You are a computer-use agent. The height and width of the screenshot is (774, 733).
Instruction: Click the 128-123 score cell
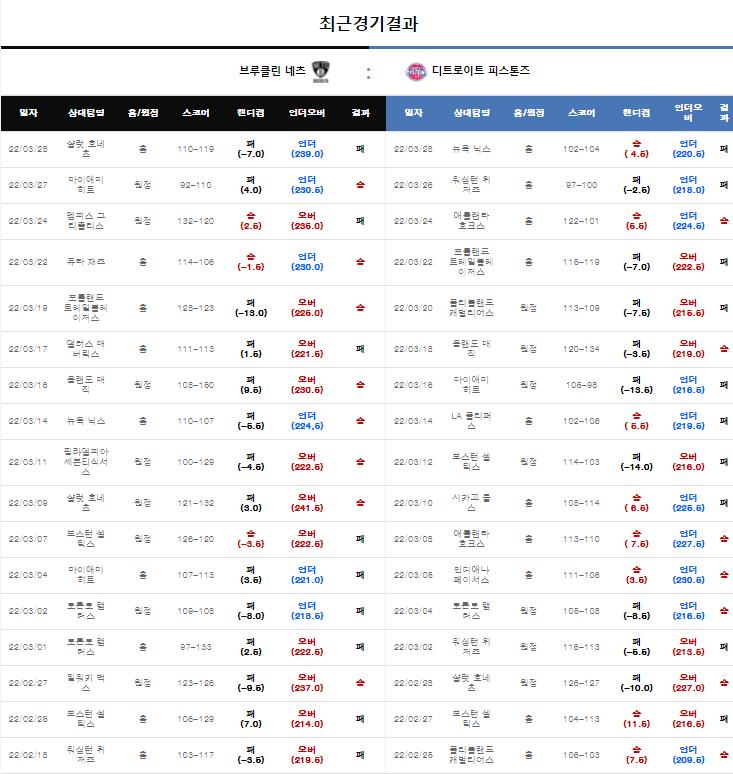click(x=195, y=308)
